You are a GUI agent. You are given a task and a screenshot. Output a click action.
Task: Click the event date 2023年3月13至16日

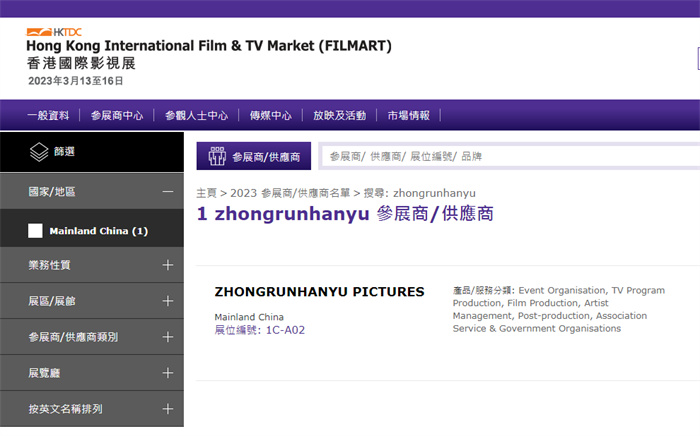[75, 81]
